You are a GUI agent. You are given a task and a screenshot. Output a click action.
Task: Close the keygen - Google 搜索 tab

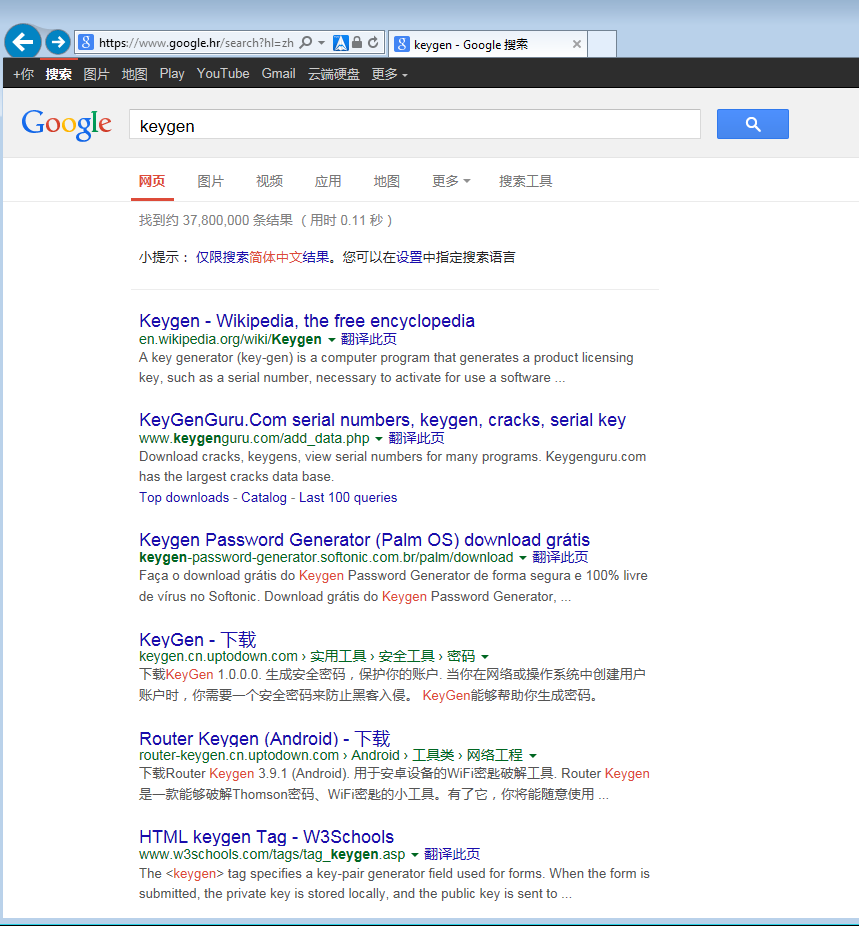point(577,44)
